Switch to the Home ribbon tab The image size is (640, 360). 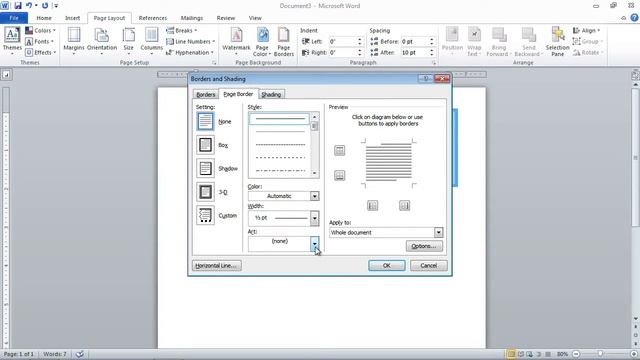pos(44,18)
